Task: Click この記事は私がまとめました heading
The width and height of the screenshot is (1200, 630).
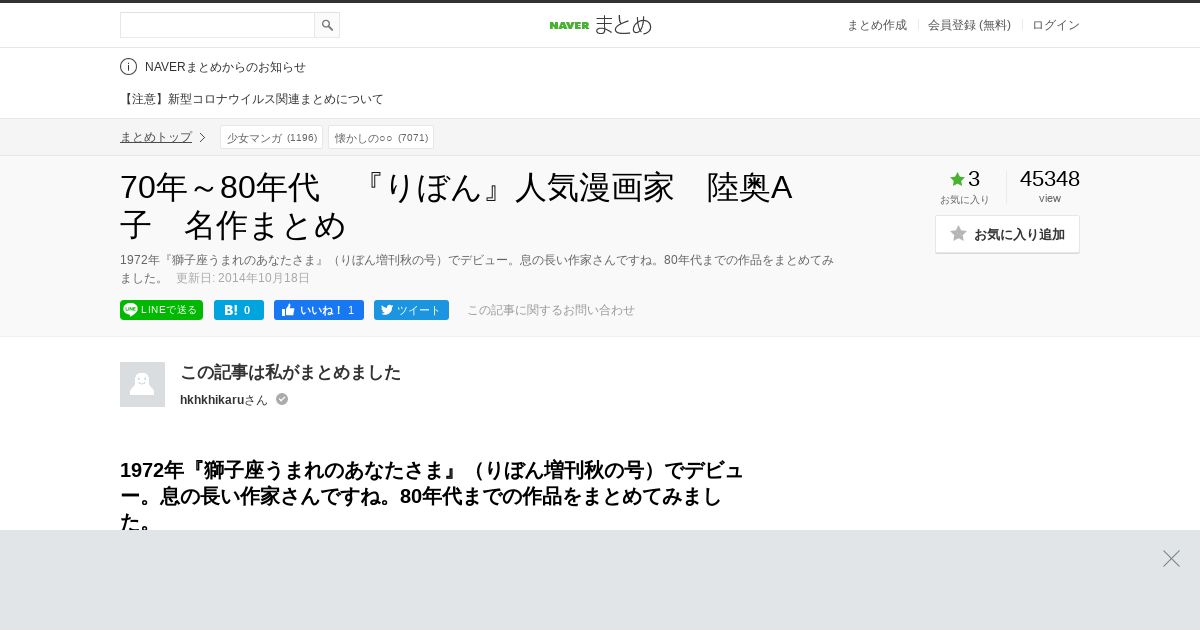Action: pyautogui.click(x=290, y=372)
